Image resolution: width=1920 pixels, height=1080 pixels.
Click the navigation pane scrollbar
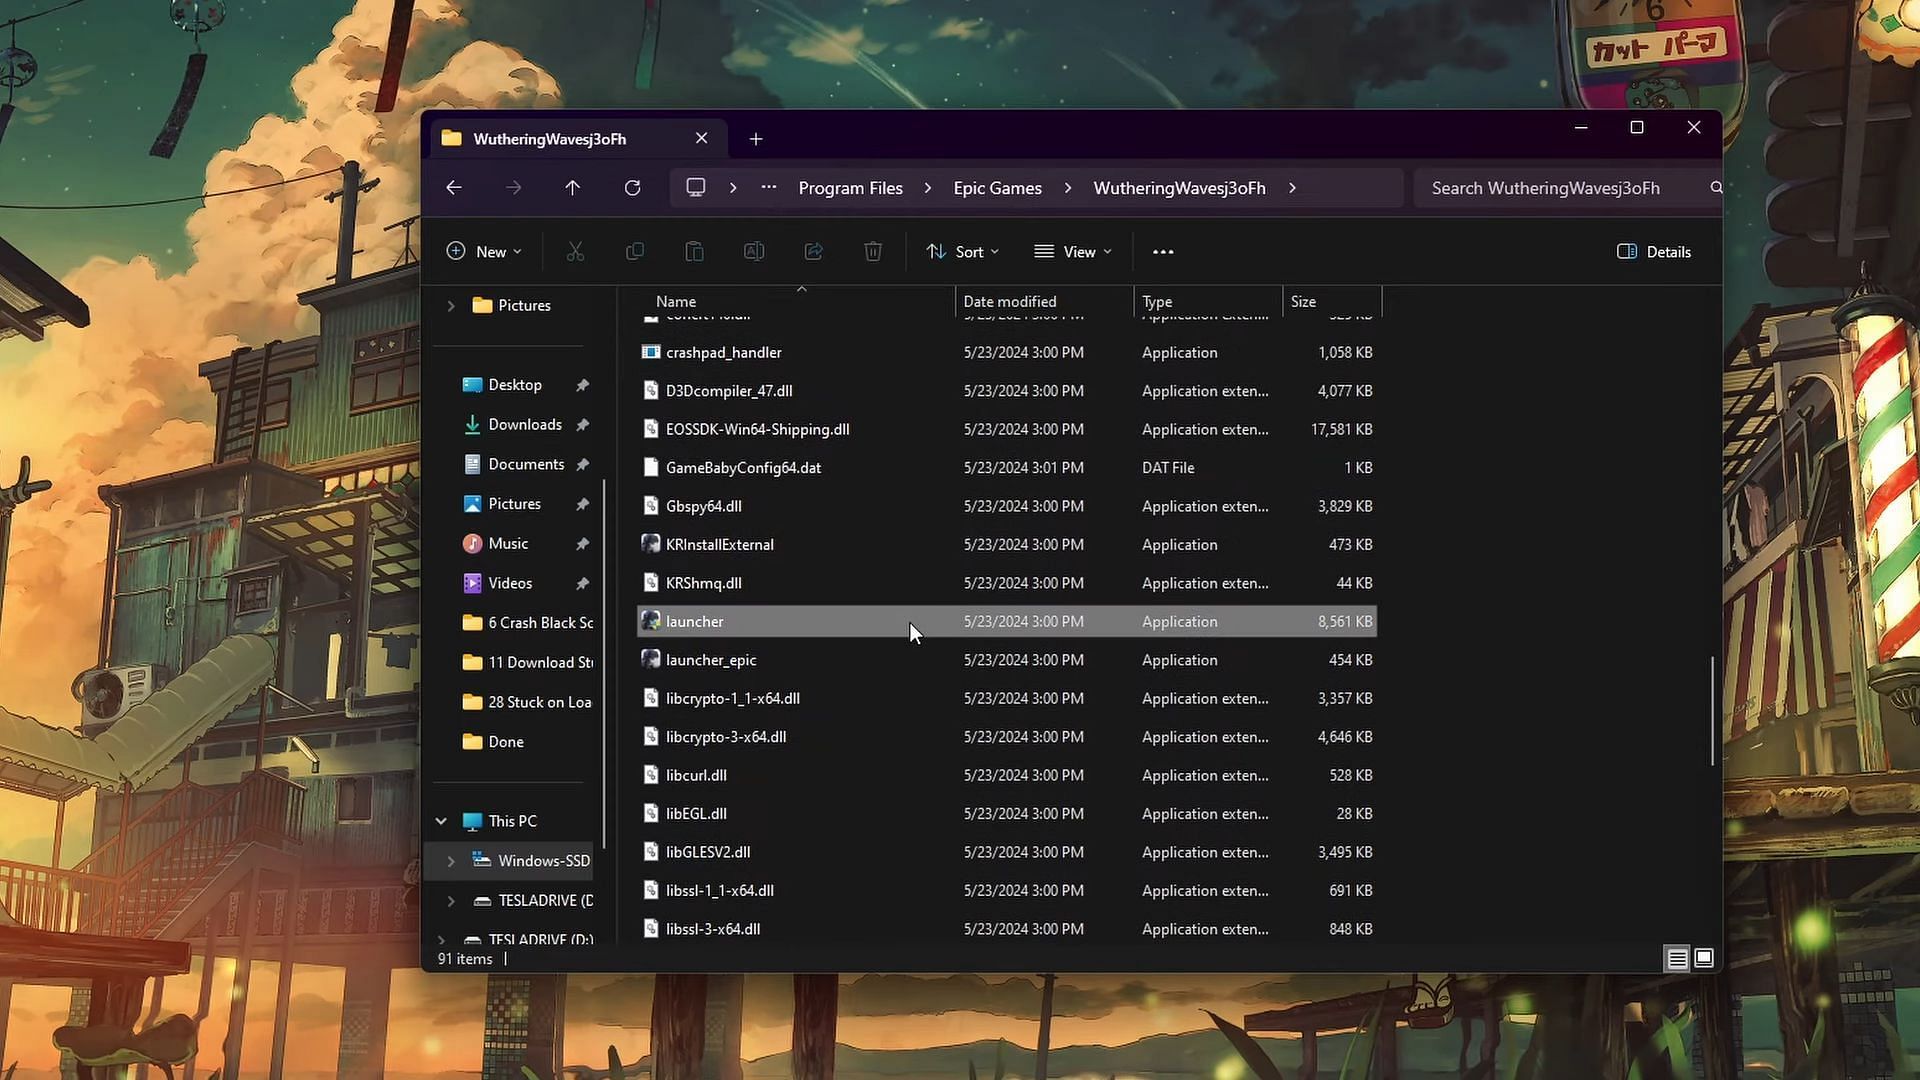tap(603, 663)
